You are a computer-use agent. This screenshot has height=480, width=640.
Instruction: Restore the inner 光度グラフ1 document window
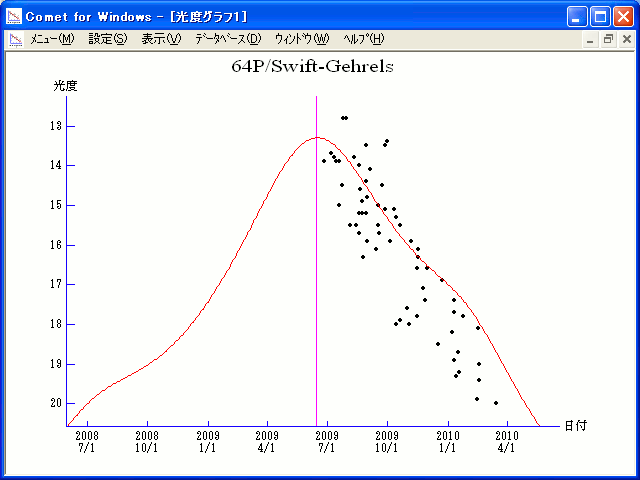608,40
